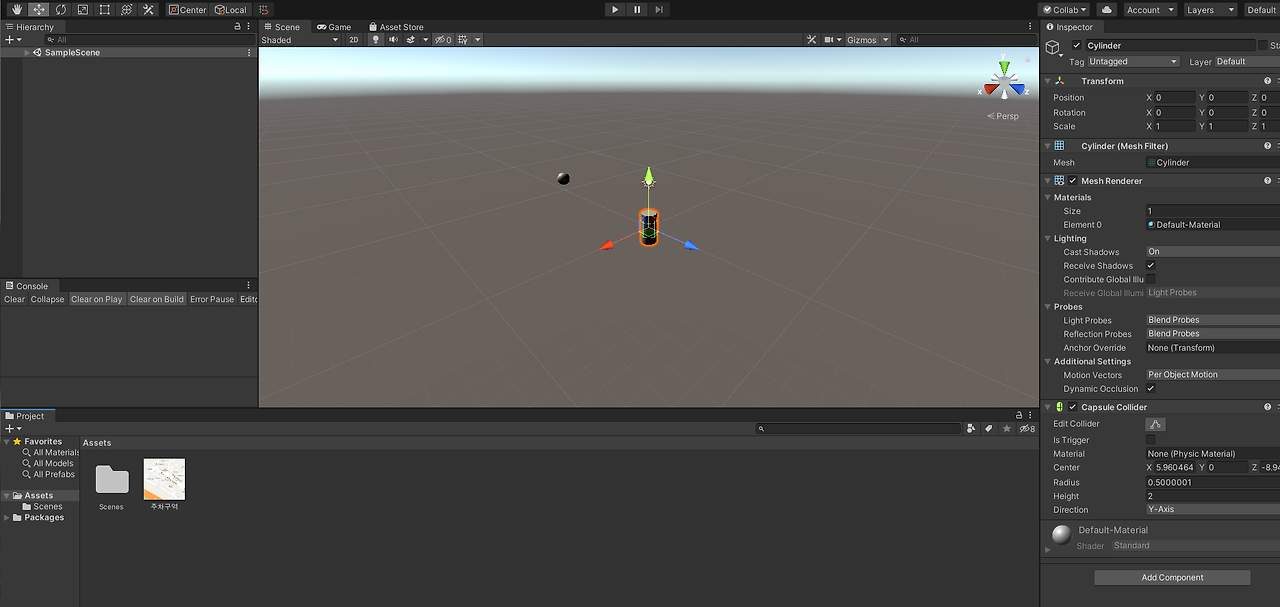Expand SampleScene in Hierarchy
The width and height of the screenshot is (1280, 607).
(x=27, y=52)
